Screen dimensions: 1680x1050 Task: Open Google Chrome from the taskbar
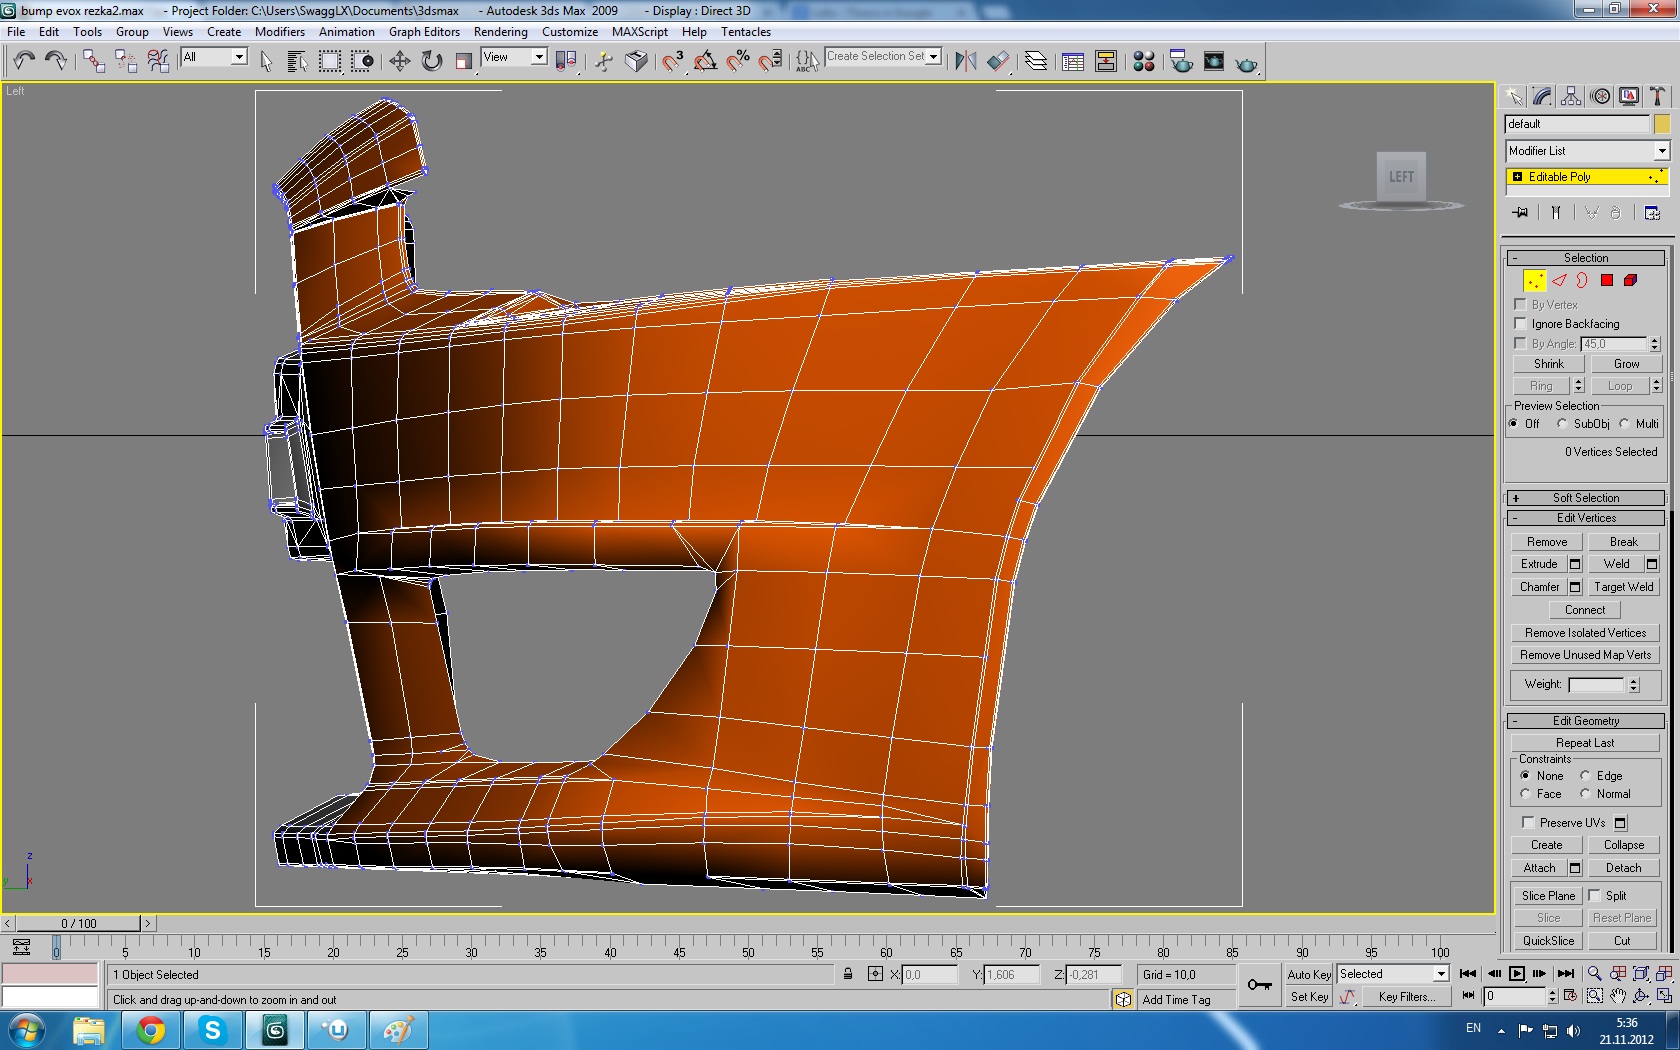[151, 1030]
